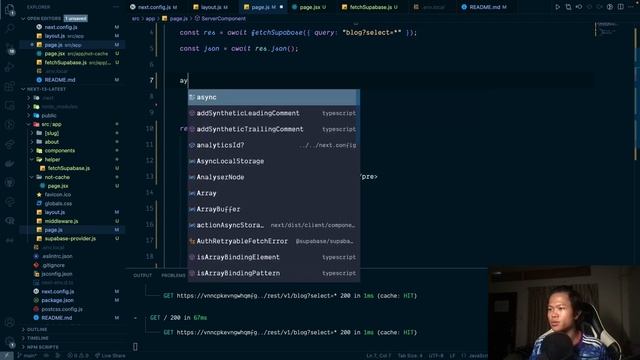The width and height of the screenshot is (640, 360).
Task: Click the Live Share status item
Action: point(110,356)
